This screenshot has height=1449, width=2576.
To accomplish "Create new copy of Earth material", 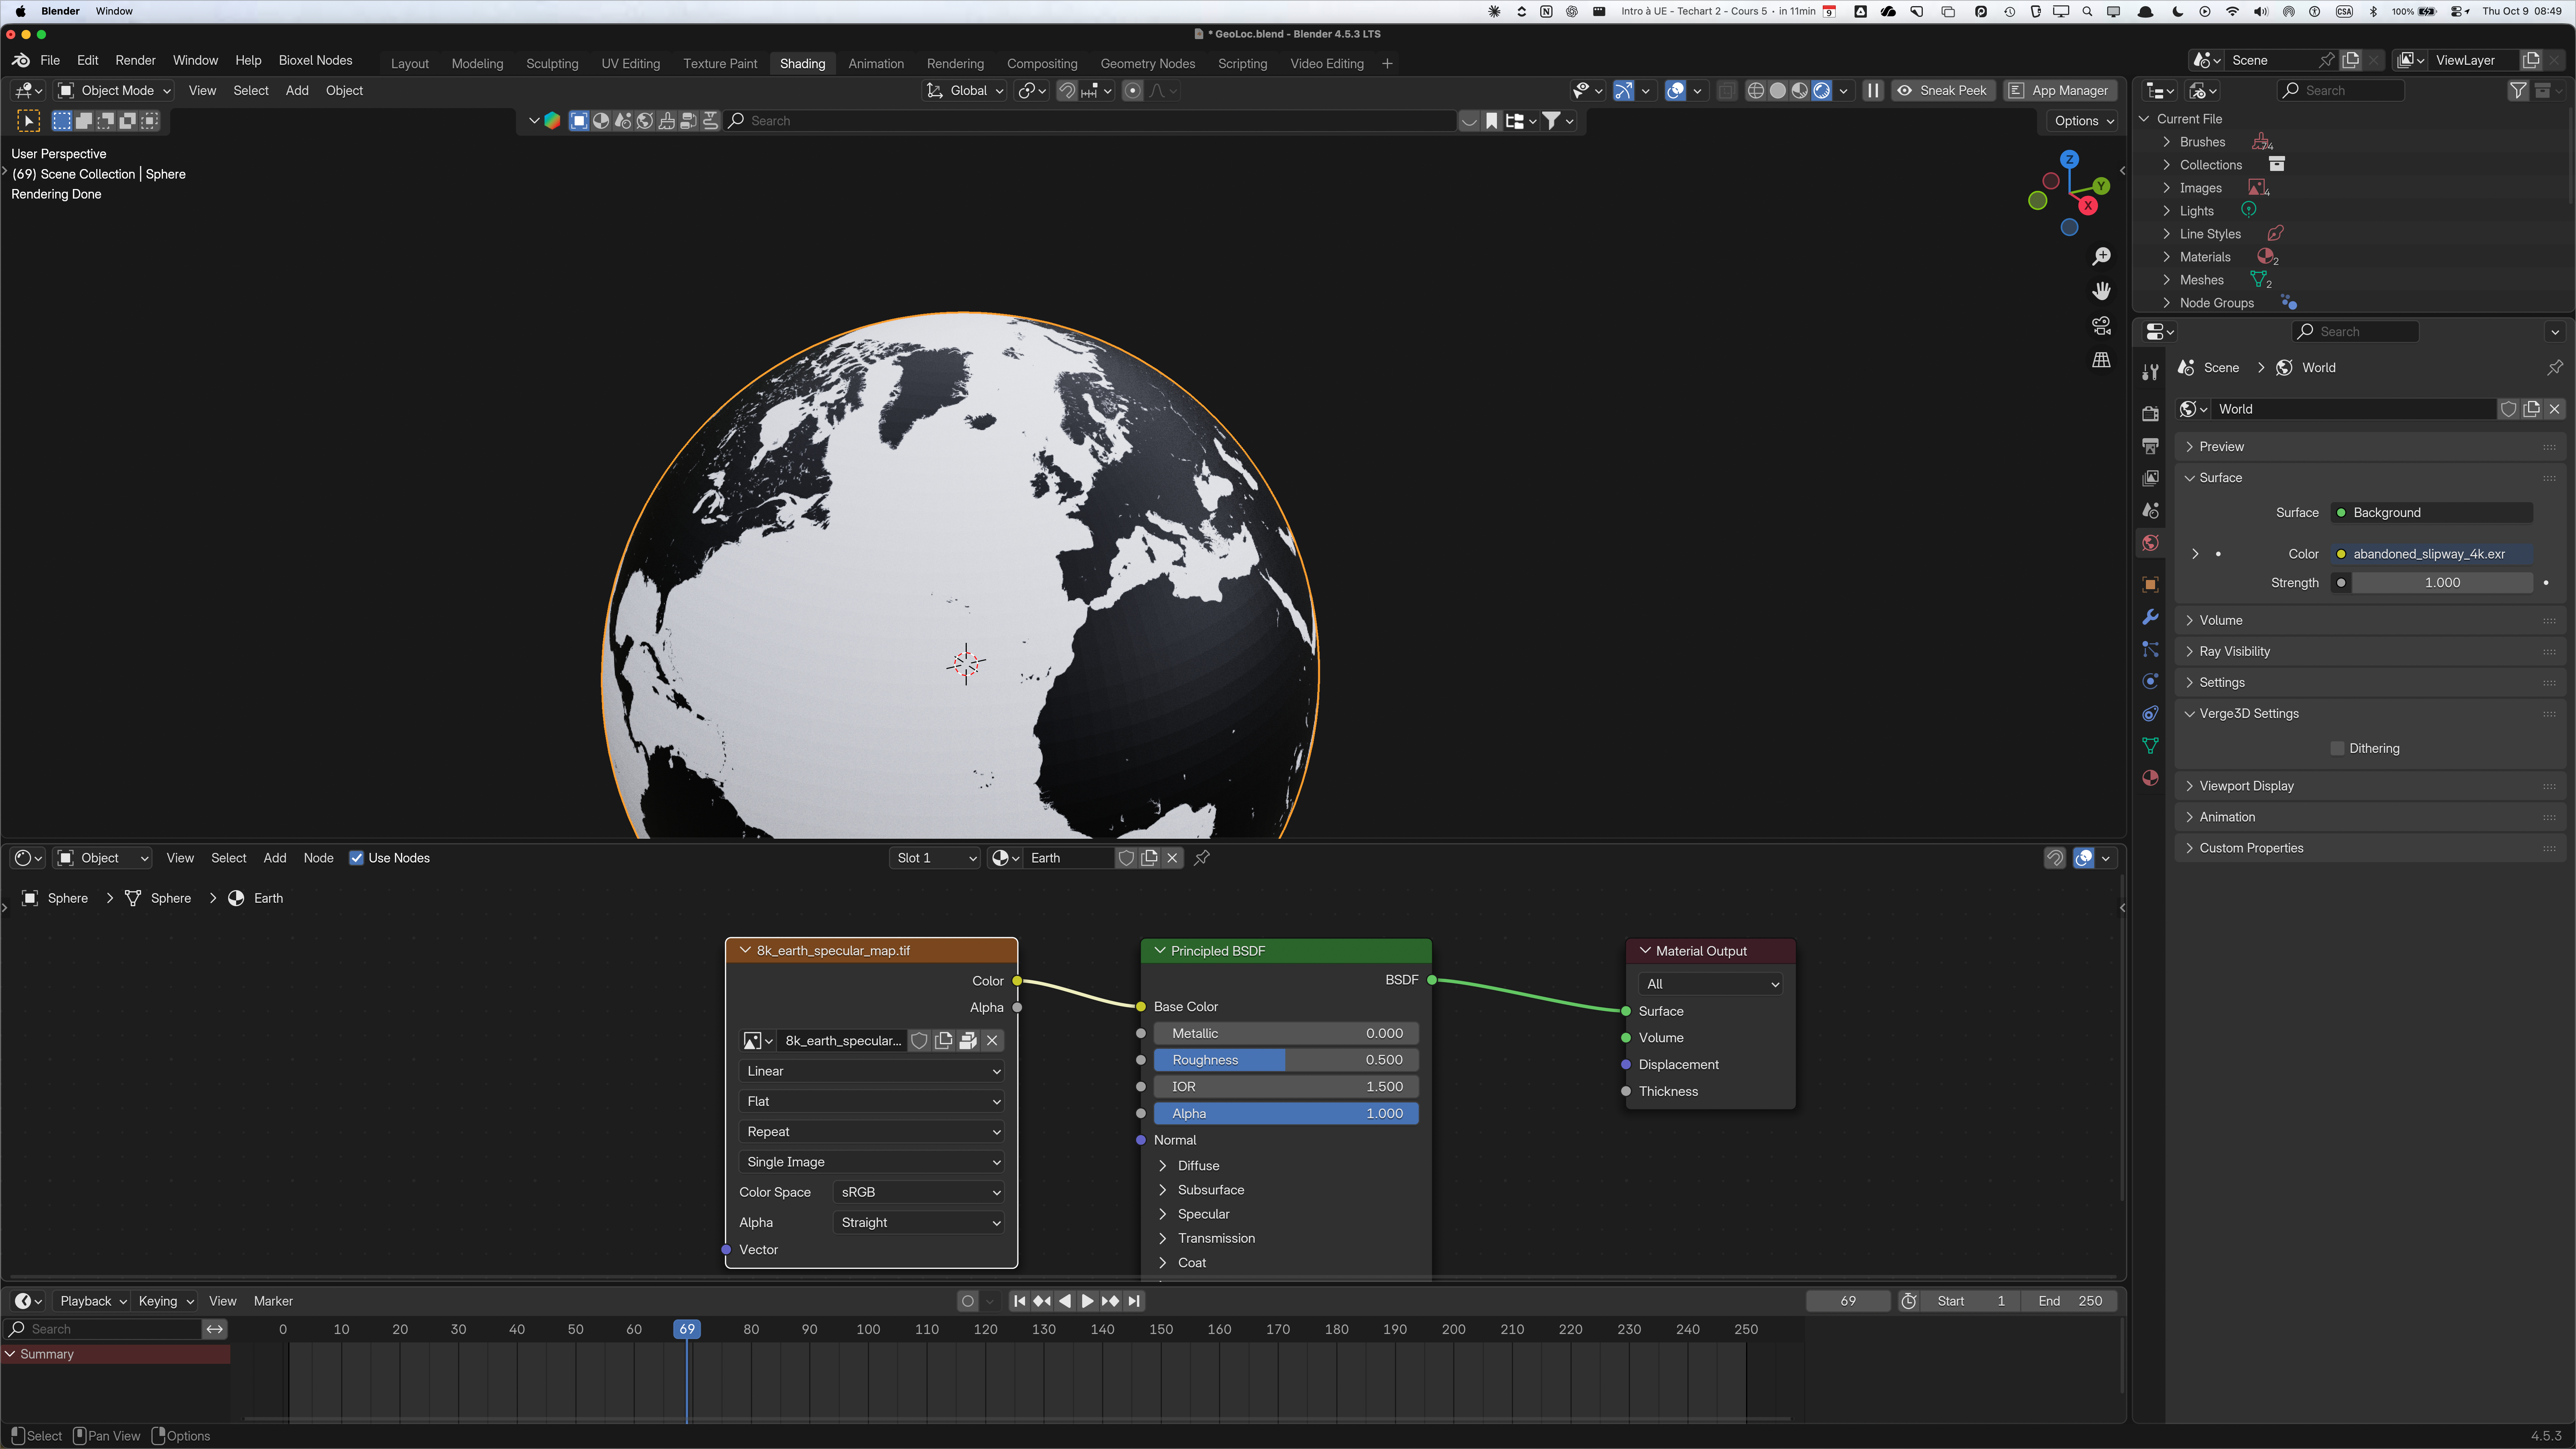I will pyautogui.click(x=1149, y=858).
